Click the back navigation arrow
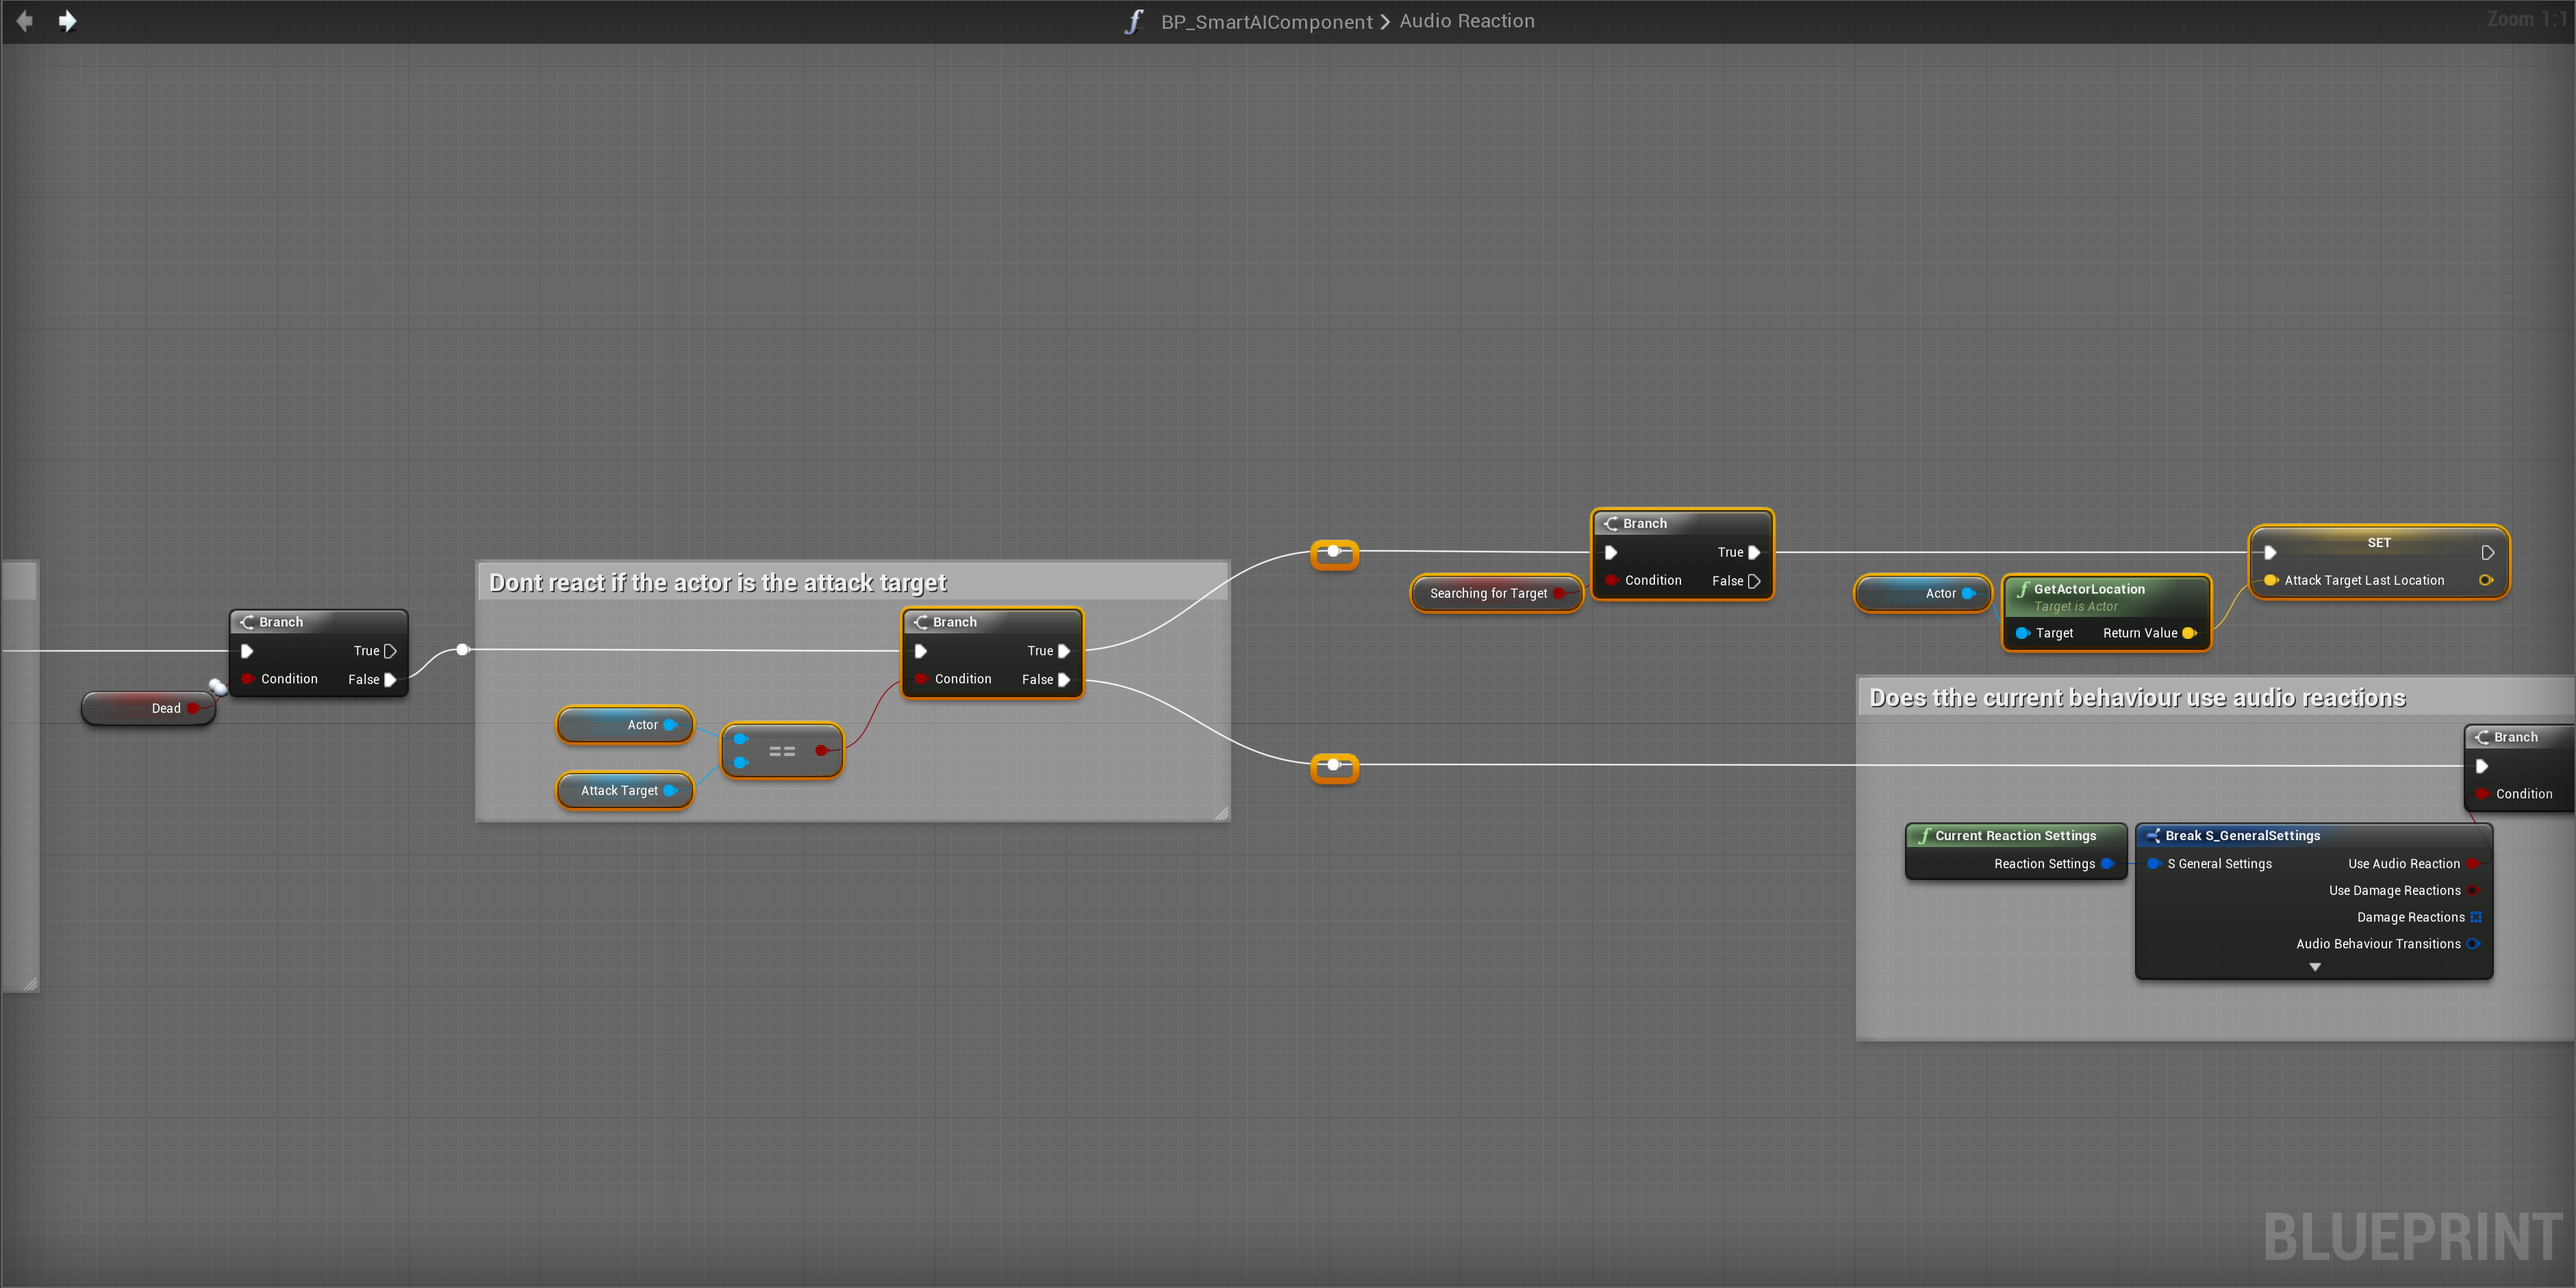Screen dimensions: 2576x1288 [x=25, y=21]
